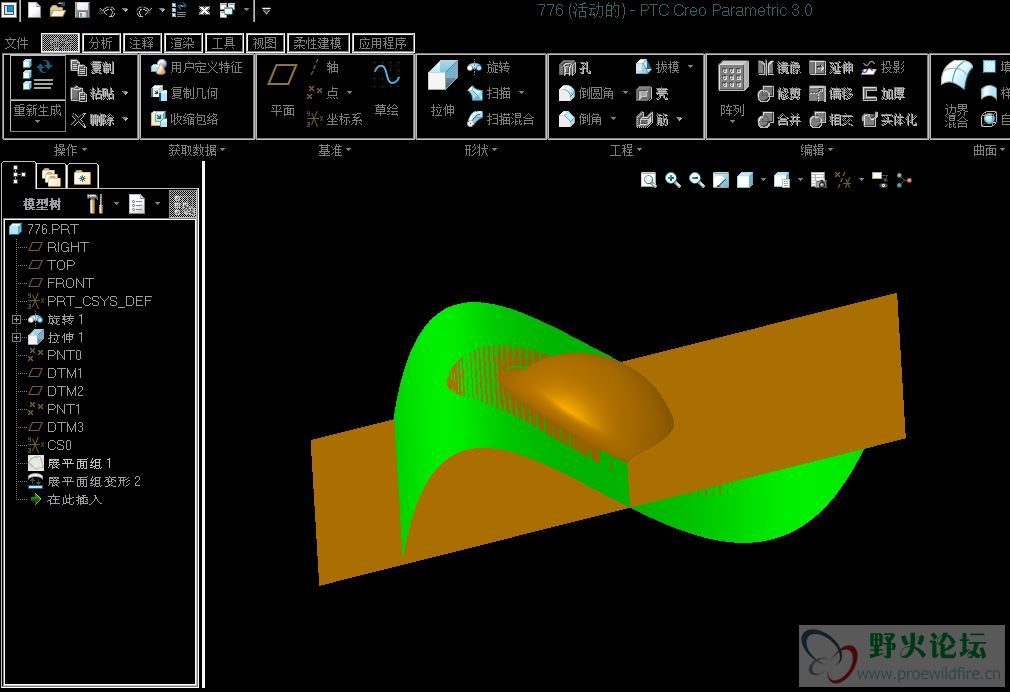The width and height of the screenshot is (1010, 692).
Task: Select the 阵列 pattern tool
Action: pos(732,89)
